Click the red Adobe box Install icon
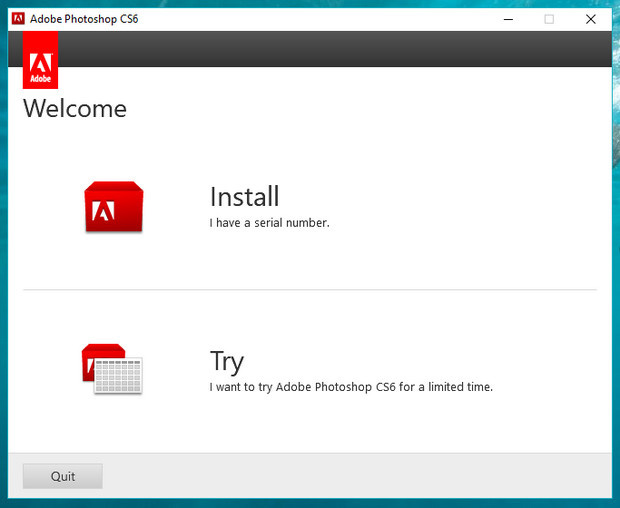The height and width of the screenshot is (508, 620). [x=114, y=206]
